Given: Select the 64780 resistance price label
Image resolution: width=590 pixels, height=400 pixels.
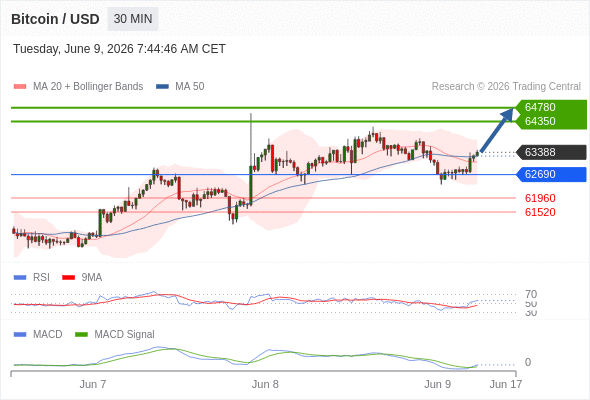Looking at the screenshot, I should coord(540,107).
